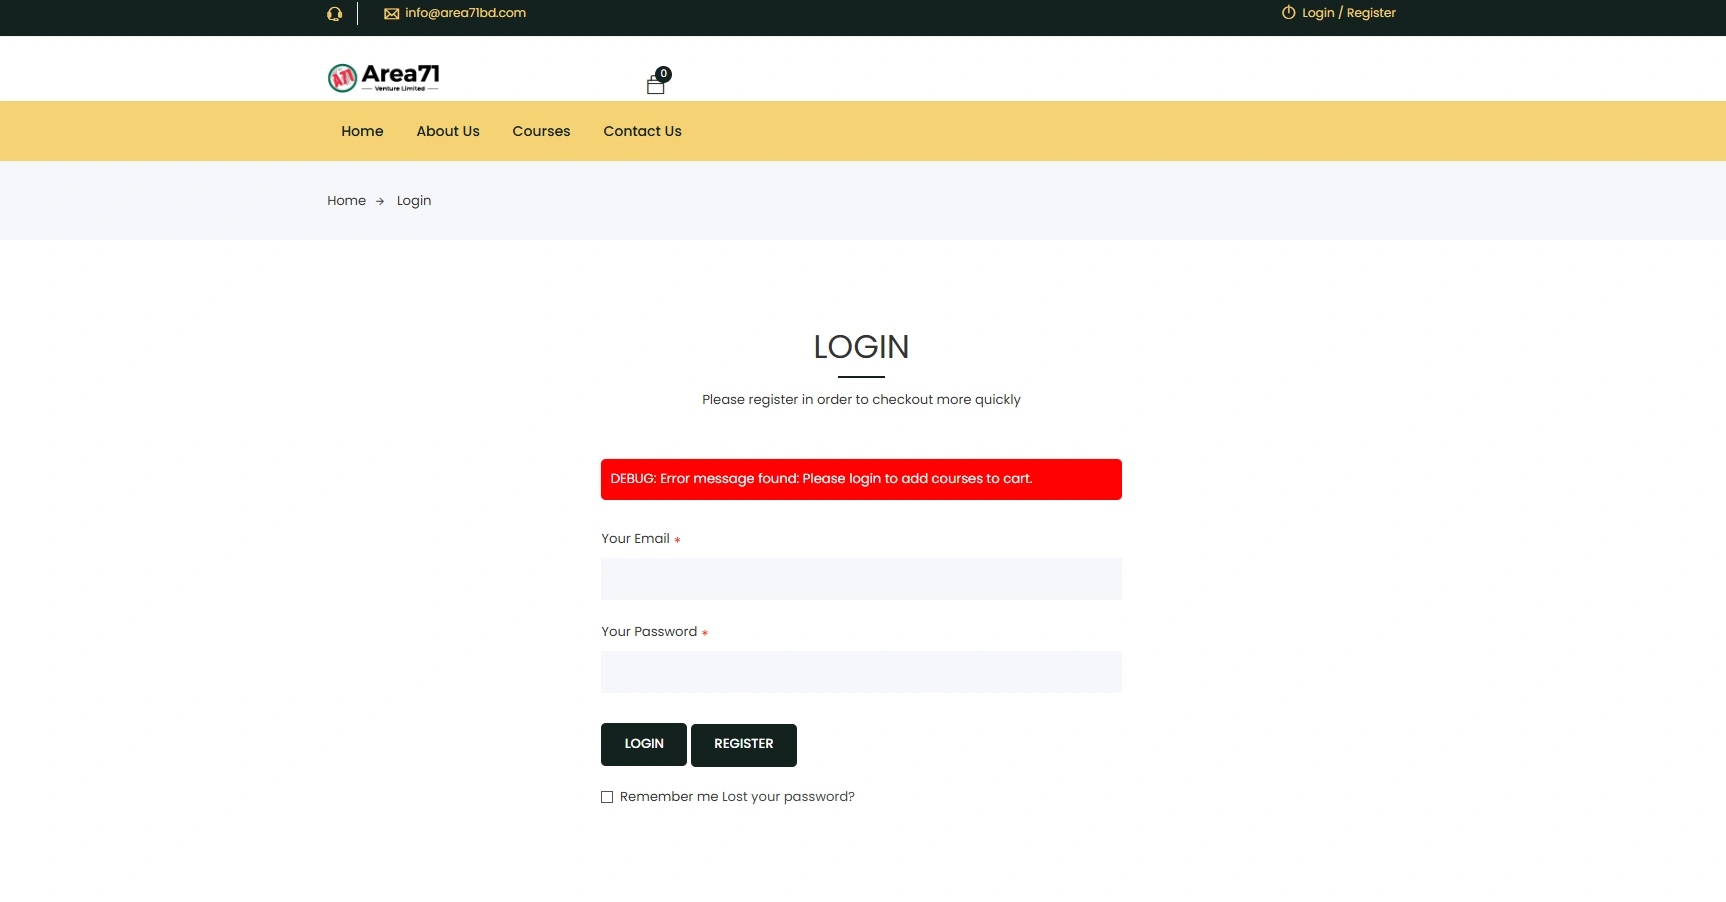This screenshot has height=902, width=1726.
Task: Open the Home menu item
Action: click(362, 131)
